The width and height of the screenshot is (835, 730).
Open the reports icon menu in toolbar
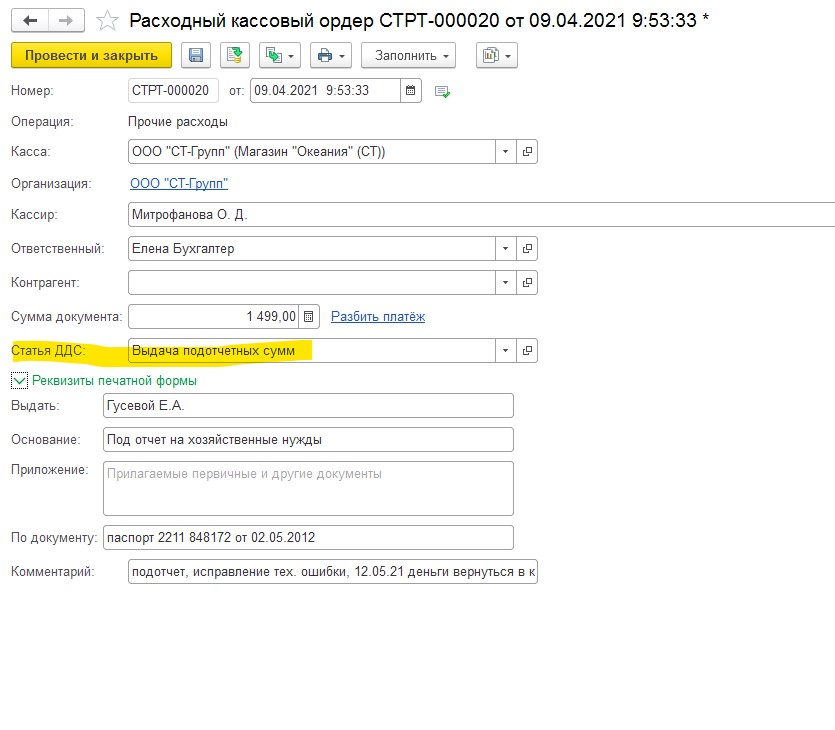point(496,56)
